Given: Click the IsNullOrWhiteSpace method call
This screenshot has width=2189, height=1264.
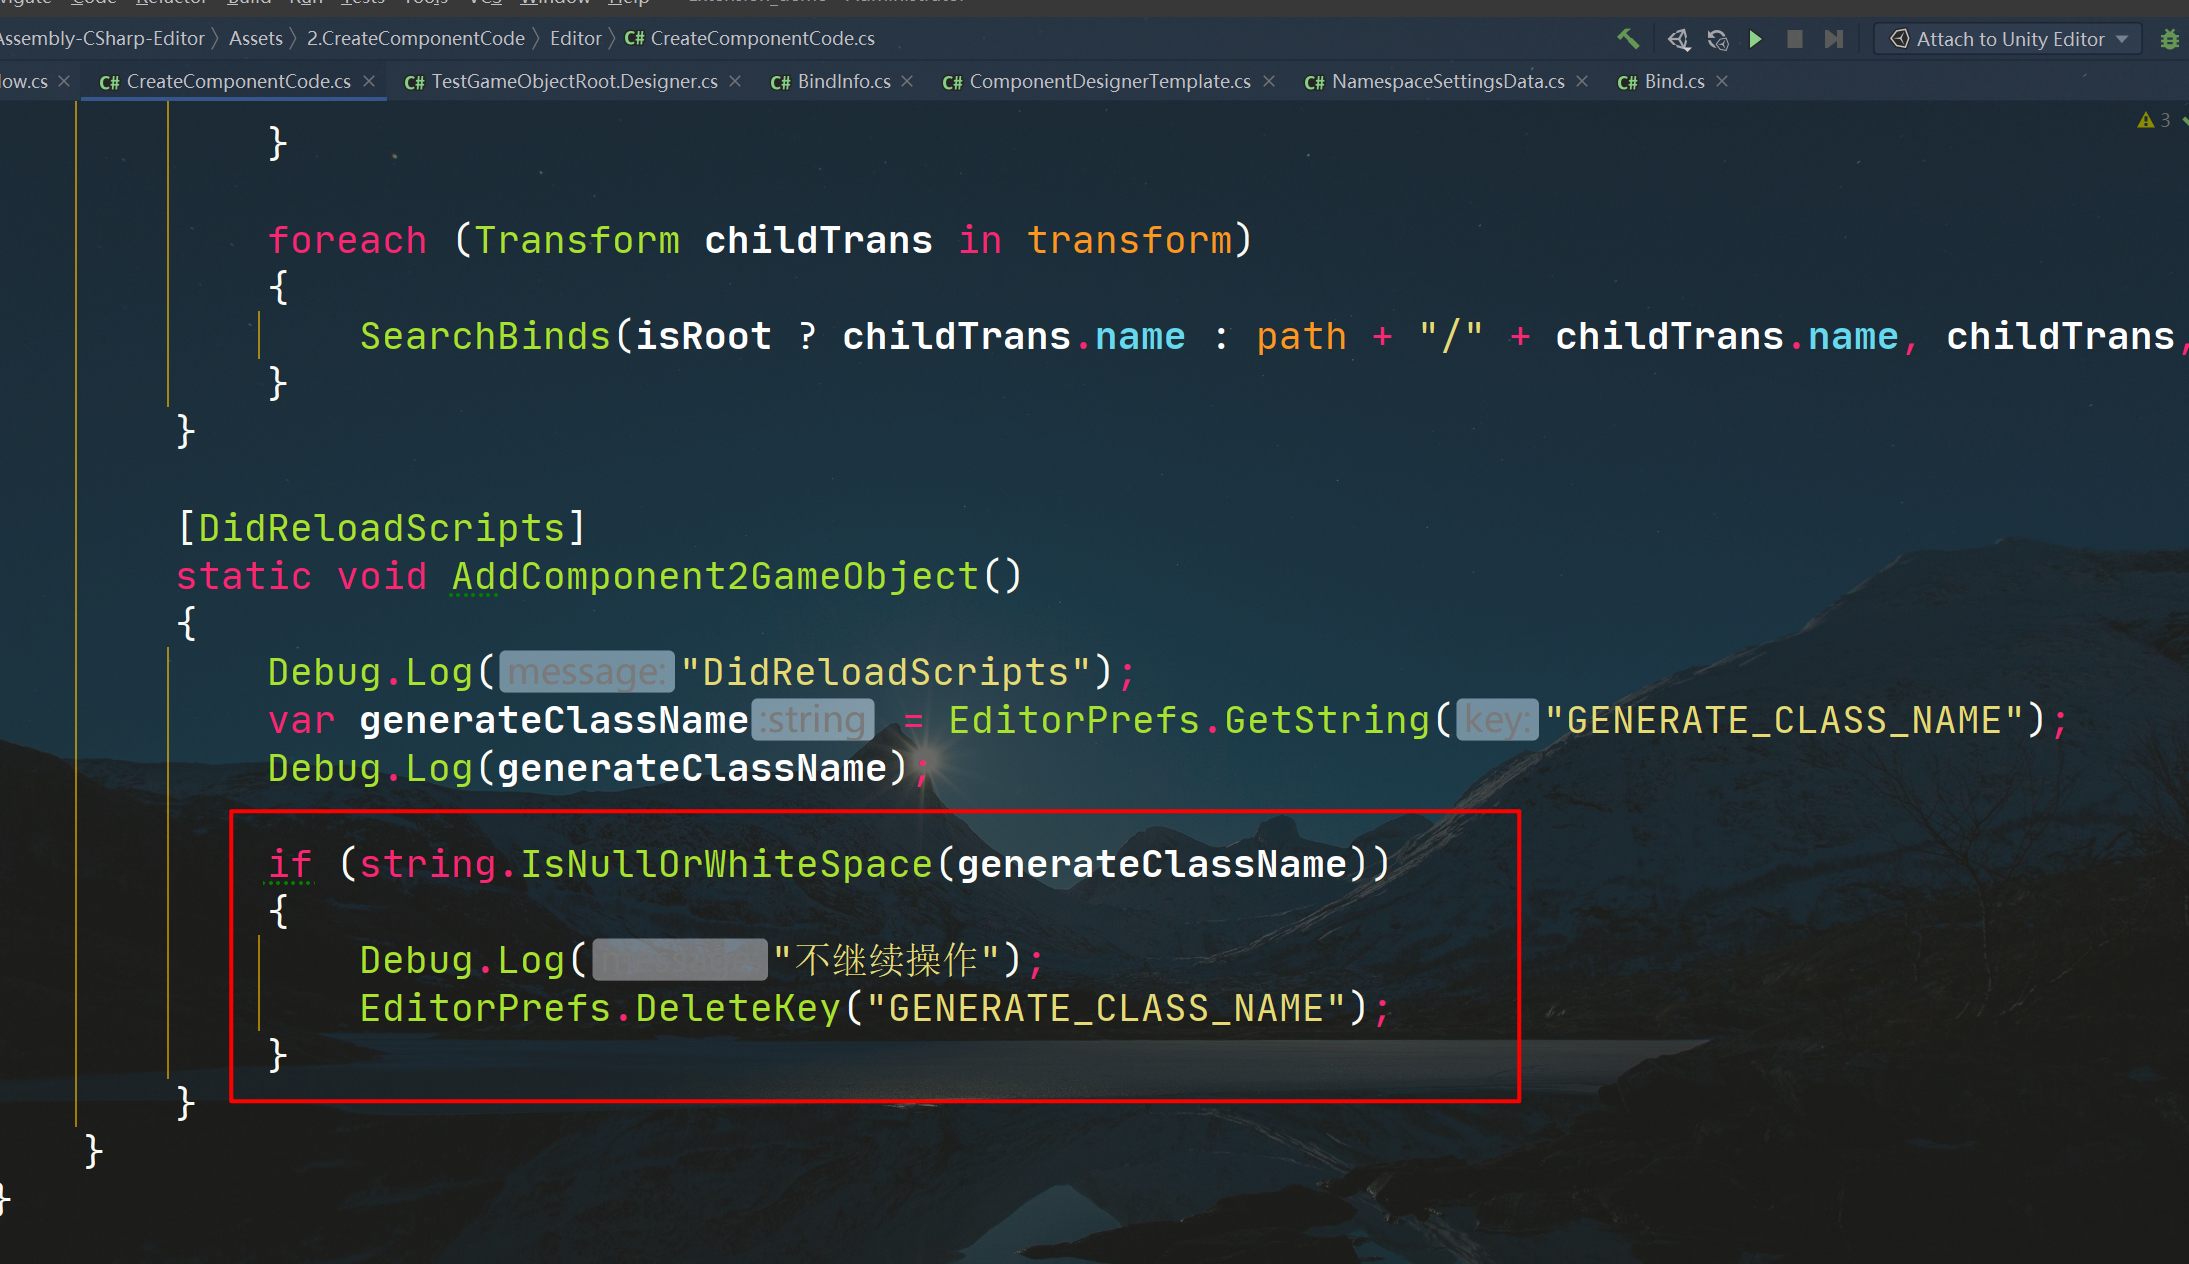Looking at the screenshot, I should click(726, 864).
